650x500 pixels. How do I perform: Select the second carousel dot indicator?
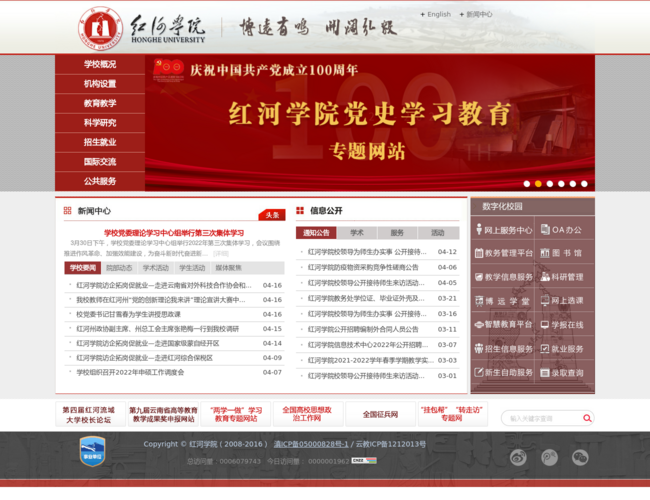point(538,184)
